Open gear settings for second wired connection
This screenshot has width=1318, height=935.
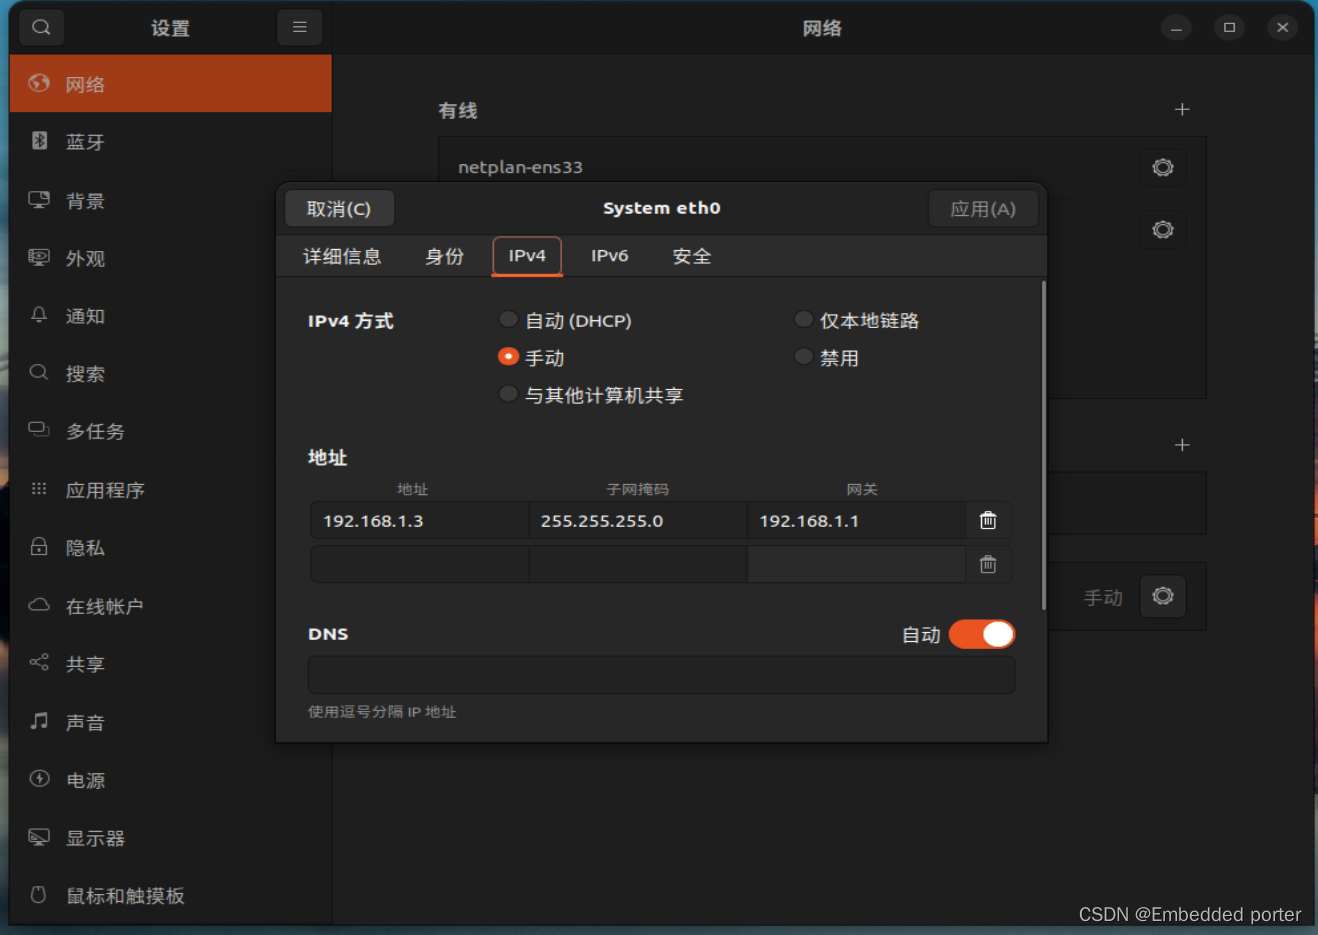click(x=1163, y=229)
